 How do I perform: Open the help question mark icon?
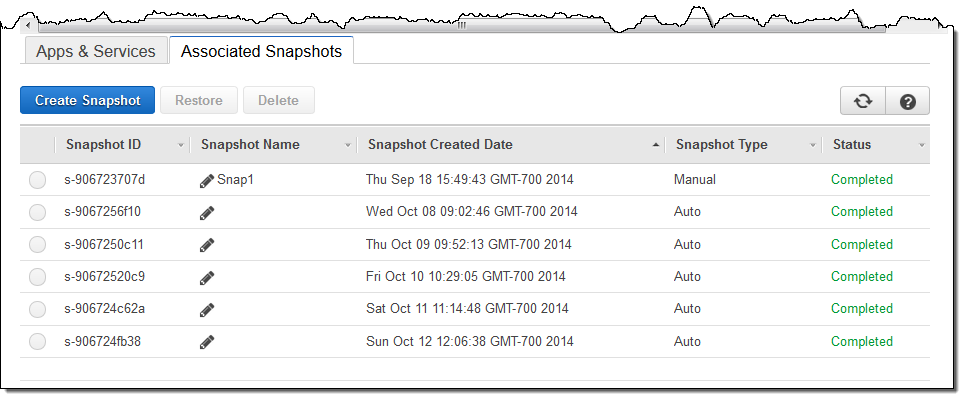(x=907, y=101)
